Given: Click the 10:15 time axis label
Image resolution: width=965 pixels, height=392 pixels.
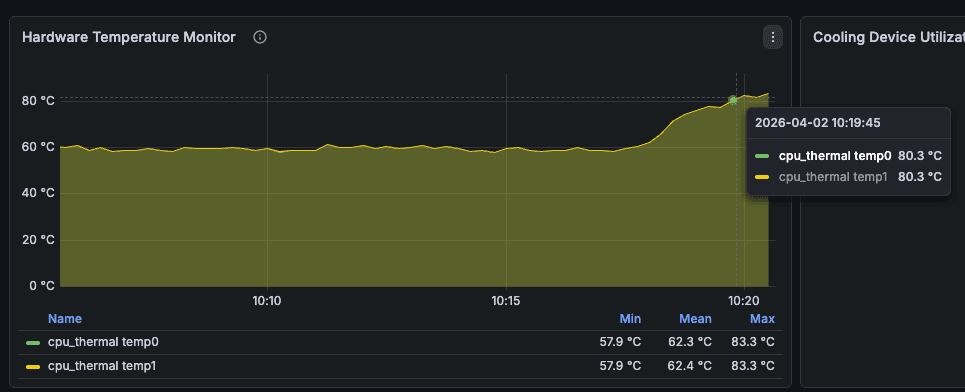Looking at the screenshot, I should pos(506,301).
